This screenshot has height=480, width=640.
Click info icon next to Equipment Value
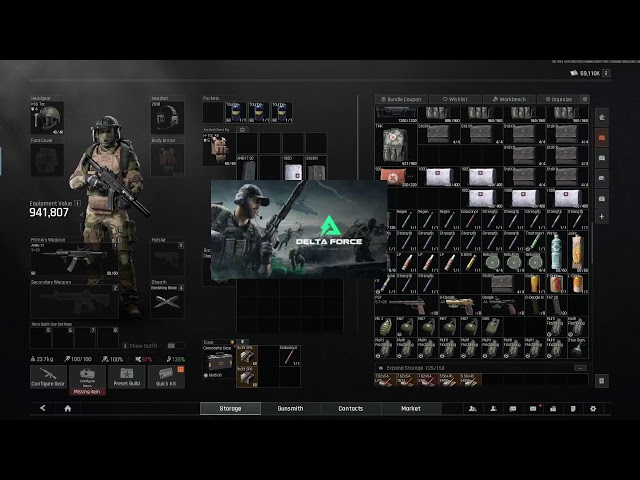pos(77,203)
